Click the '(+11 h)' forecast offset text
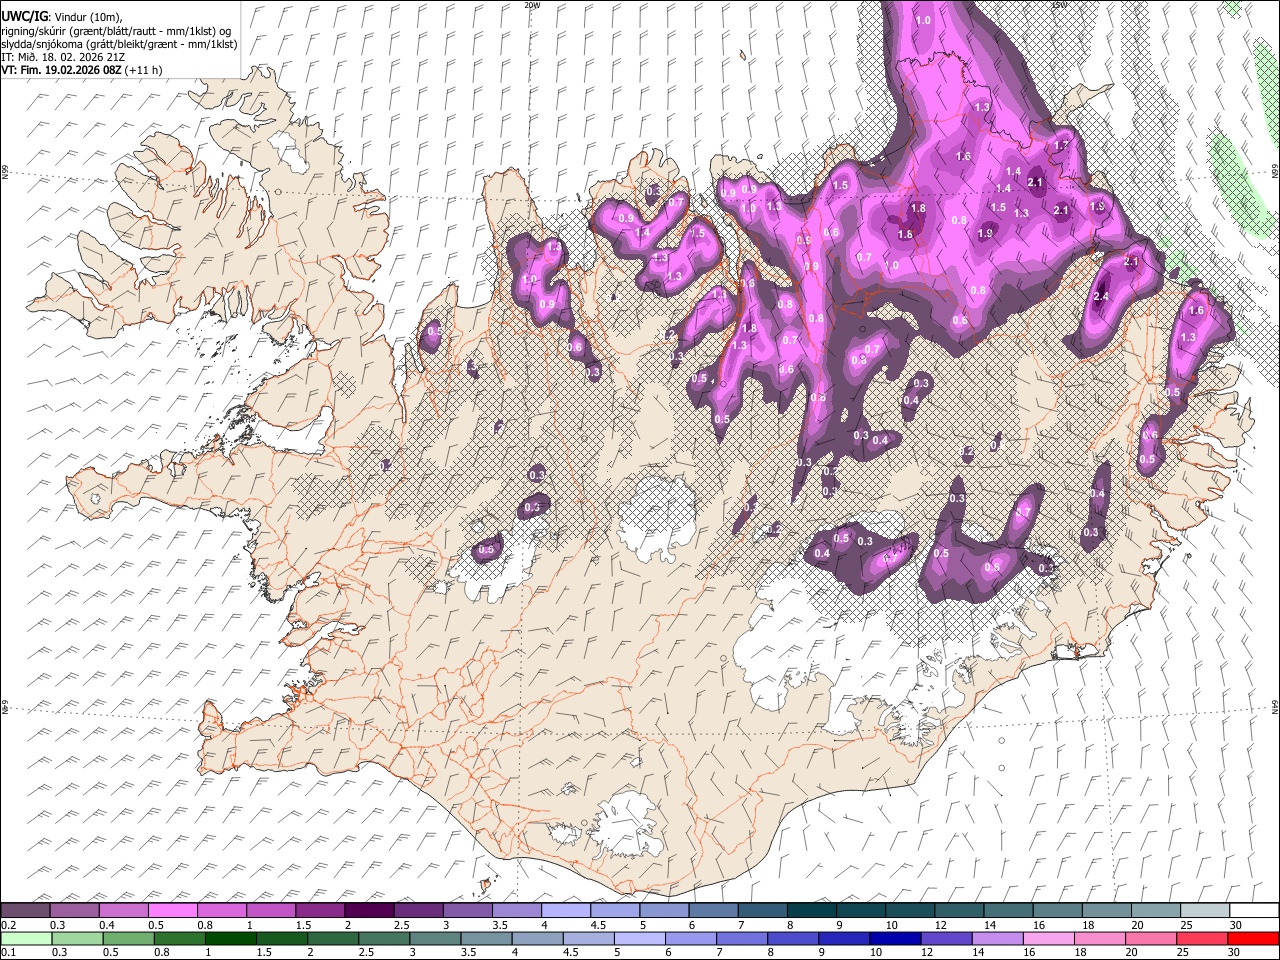 [x=145, y=70]
